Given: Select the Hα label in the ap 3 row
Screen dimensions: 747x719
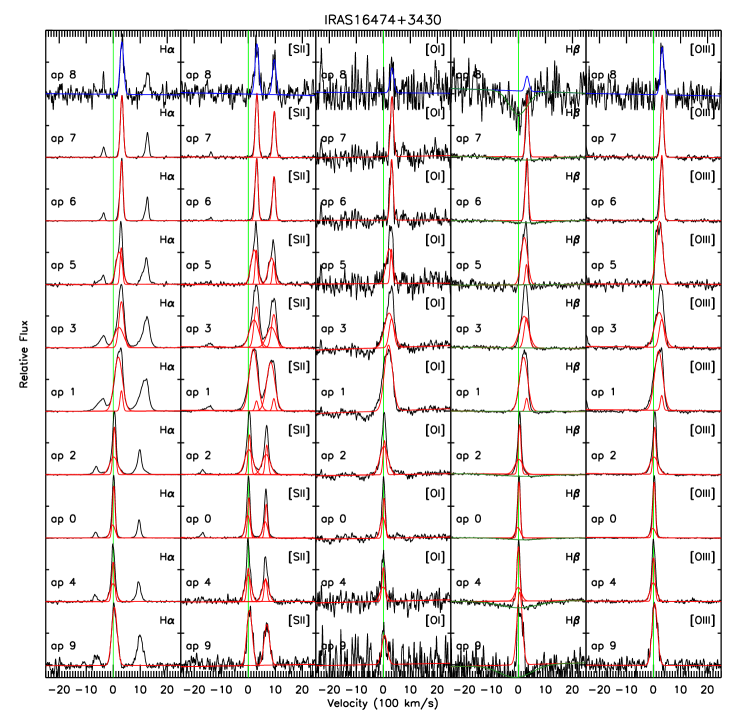Looking at the screenshot, I should pos(167,303).
